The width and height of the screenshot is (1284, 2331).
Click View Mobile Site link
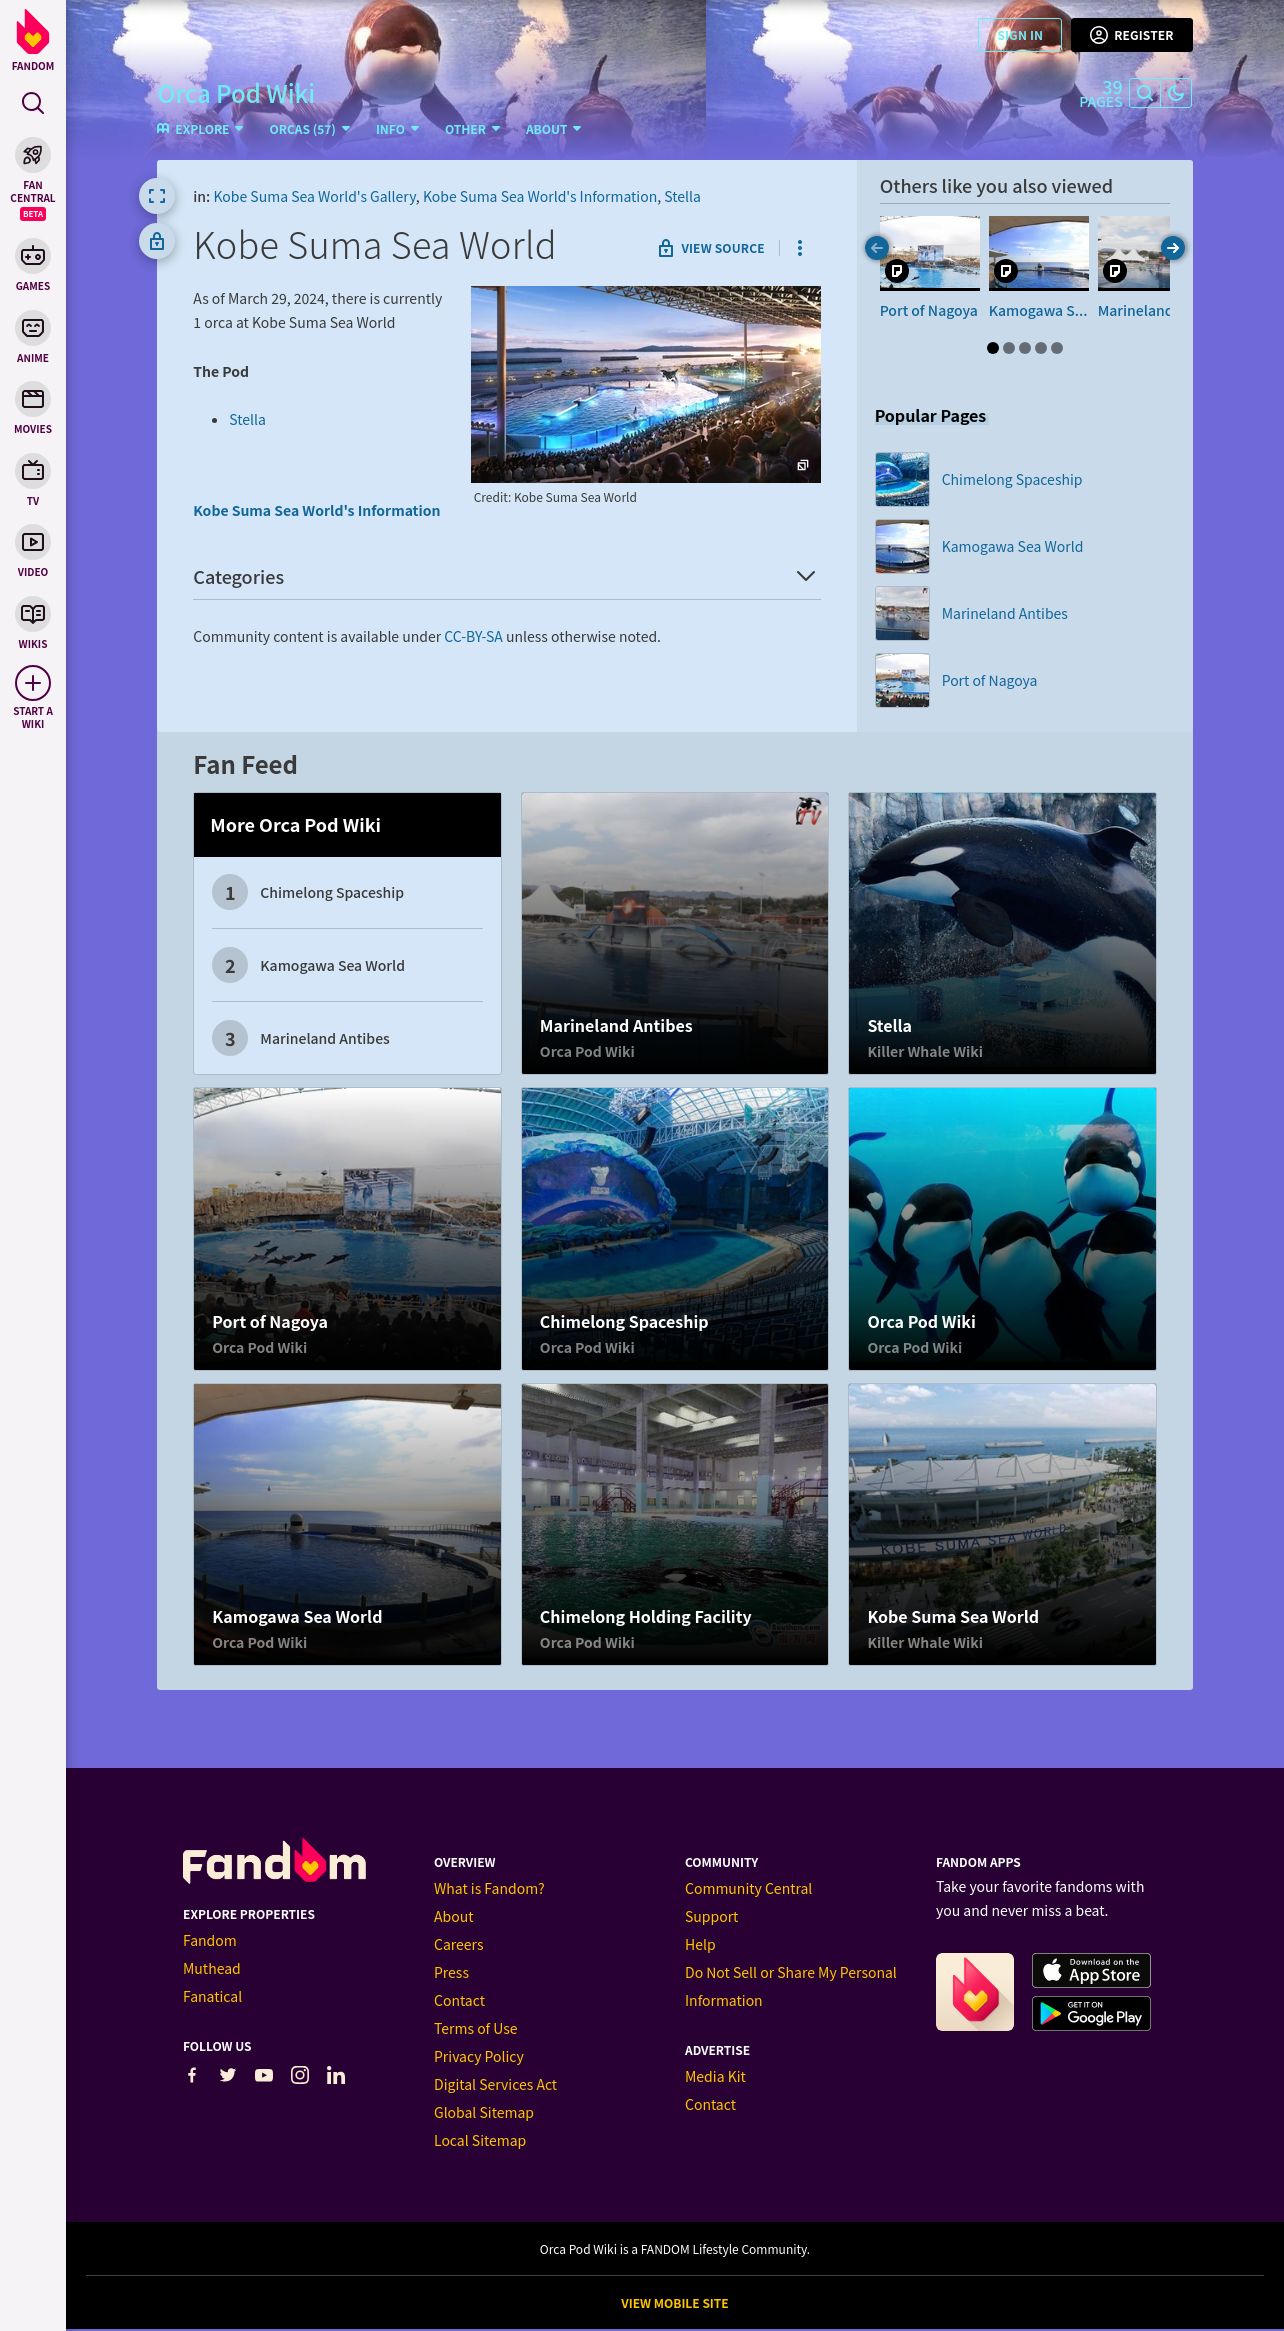(674, 2303)
